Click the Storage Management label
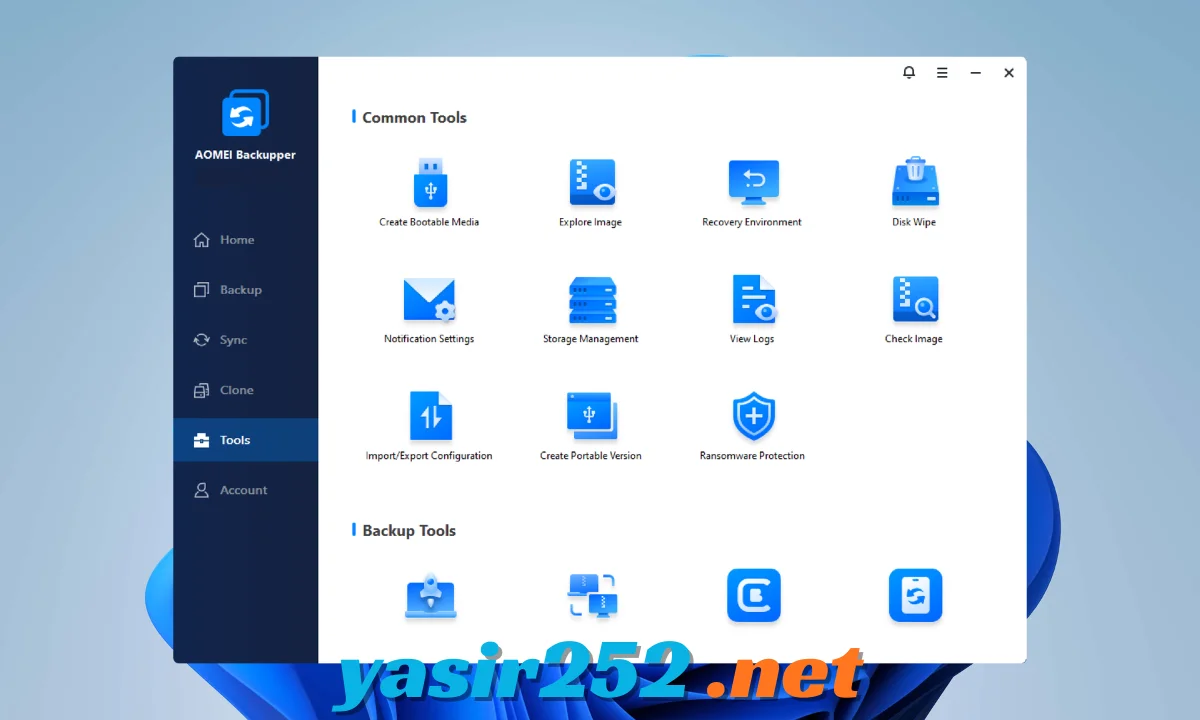1200x720 pixels. tap(591, 339)
